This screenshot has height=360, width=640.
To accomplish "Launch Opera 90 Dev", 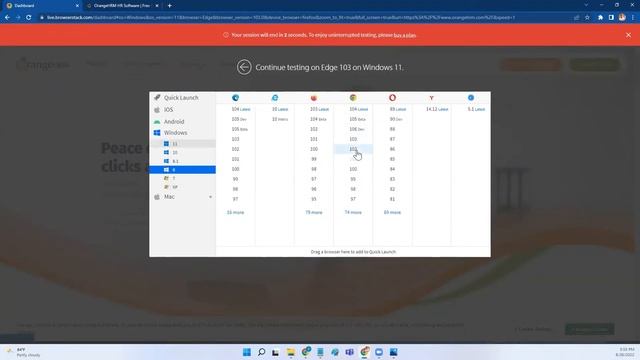I will (x=396, y=119).
